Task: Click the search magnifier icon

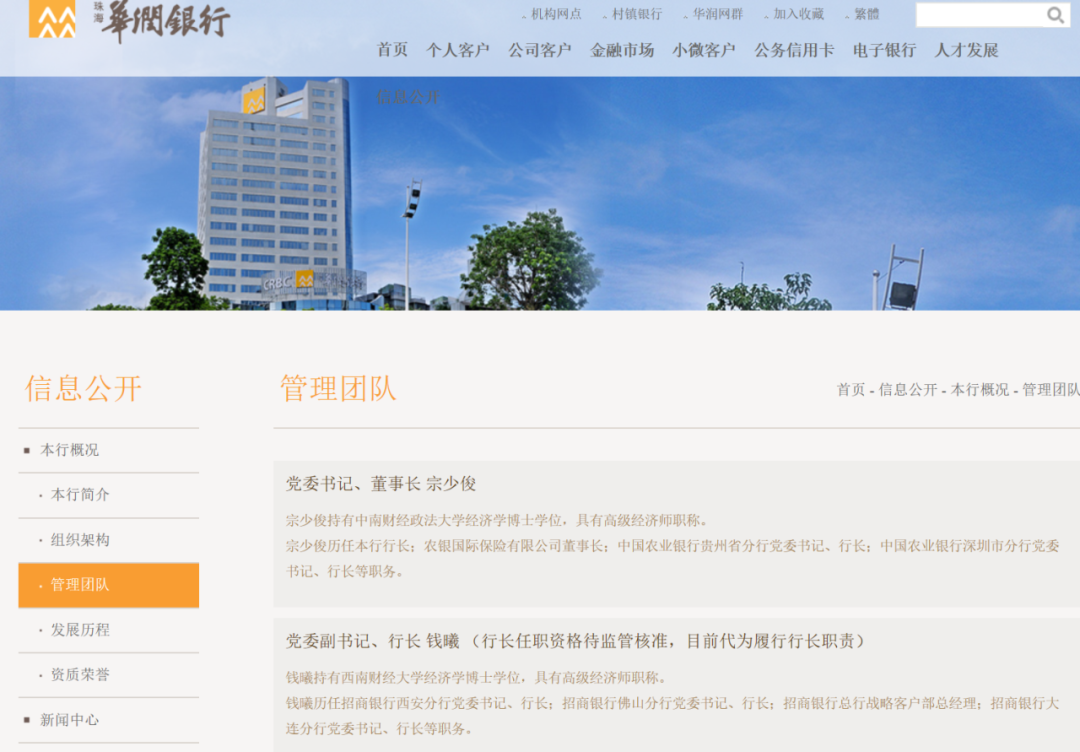Action: pos(1054,15)
